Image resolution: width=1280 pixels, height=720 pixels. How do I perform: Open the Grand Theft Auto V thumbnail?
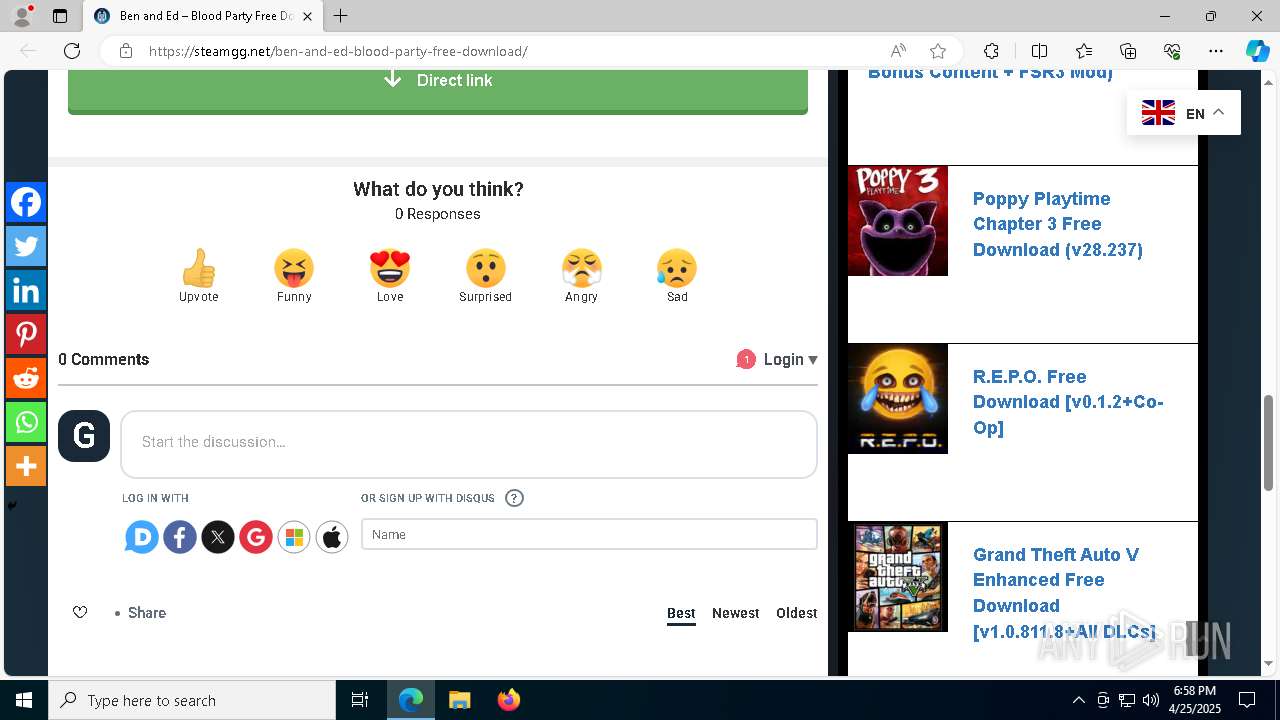pyautogui.click(x=898, y=577)
